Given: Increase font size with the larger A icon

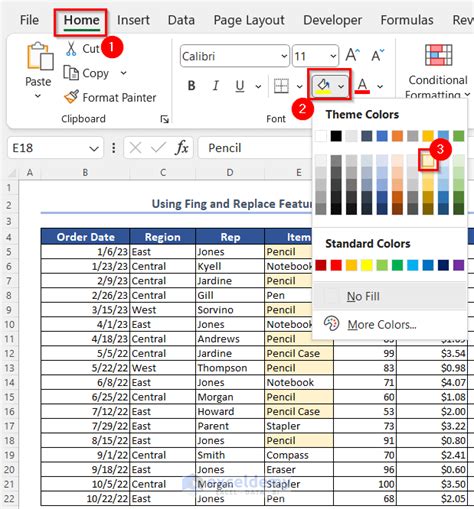Looking at the screenshot, I should [x=352, y=55].
